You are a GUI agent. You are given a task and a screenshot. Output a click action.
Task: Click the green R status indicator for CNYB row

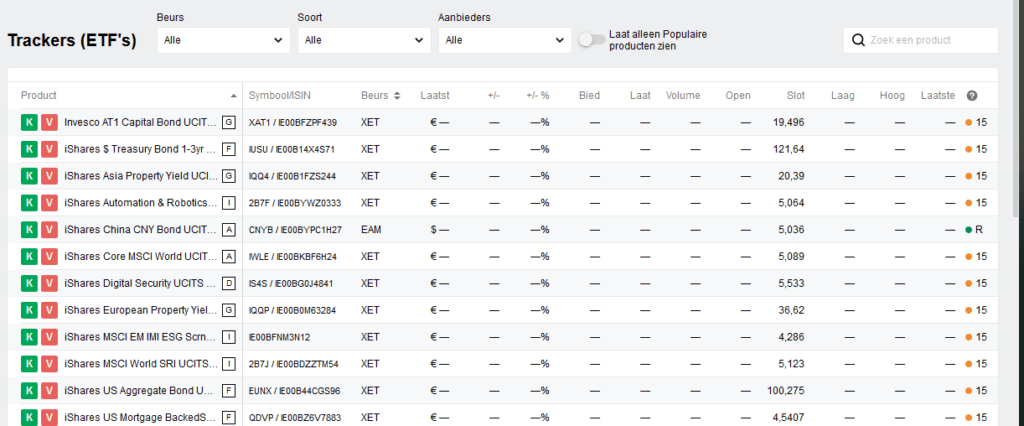coord(974,229)
